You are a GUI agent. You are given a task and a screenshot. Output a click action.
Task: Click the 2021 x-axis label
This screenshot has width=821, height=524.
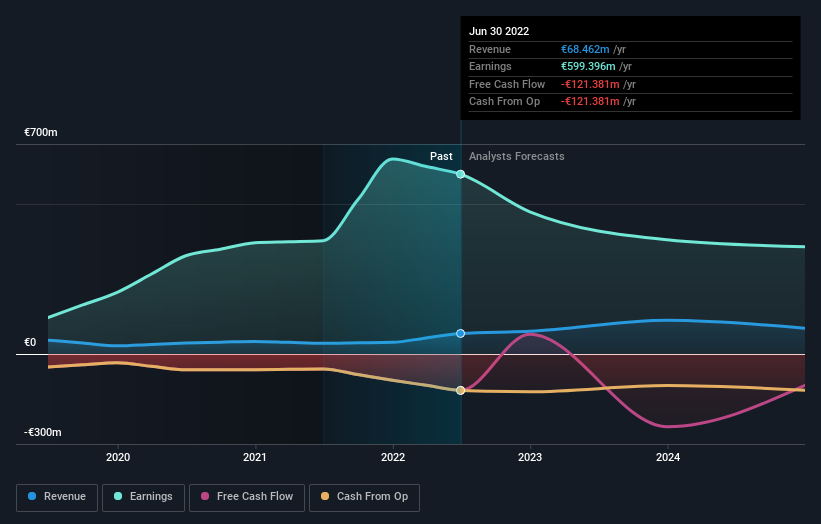pos(254,458)
